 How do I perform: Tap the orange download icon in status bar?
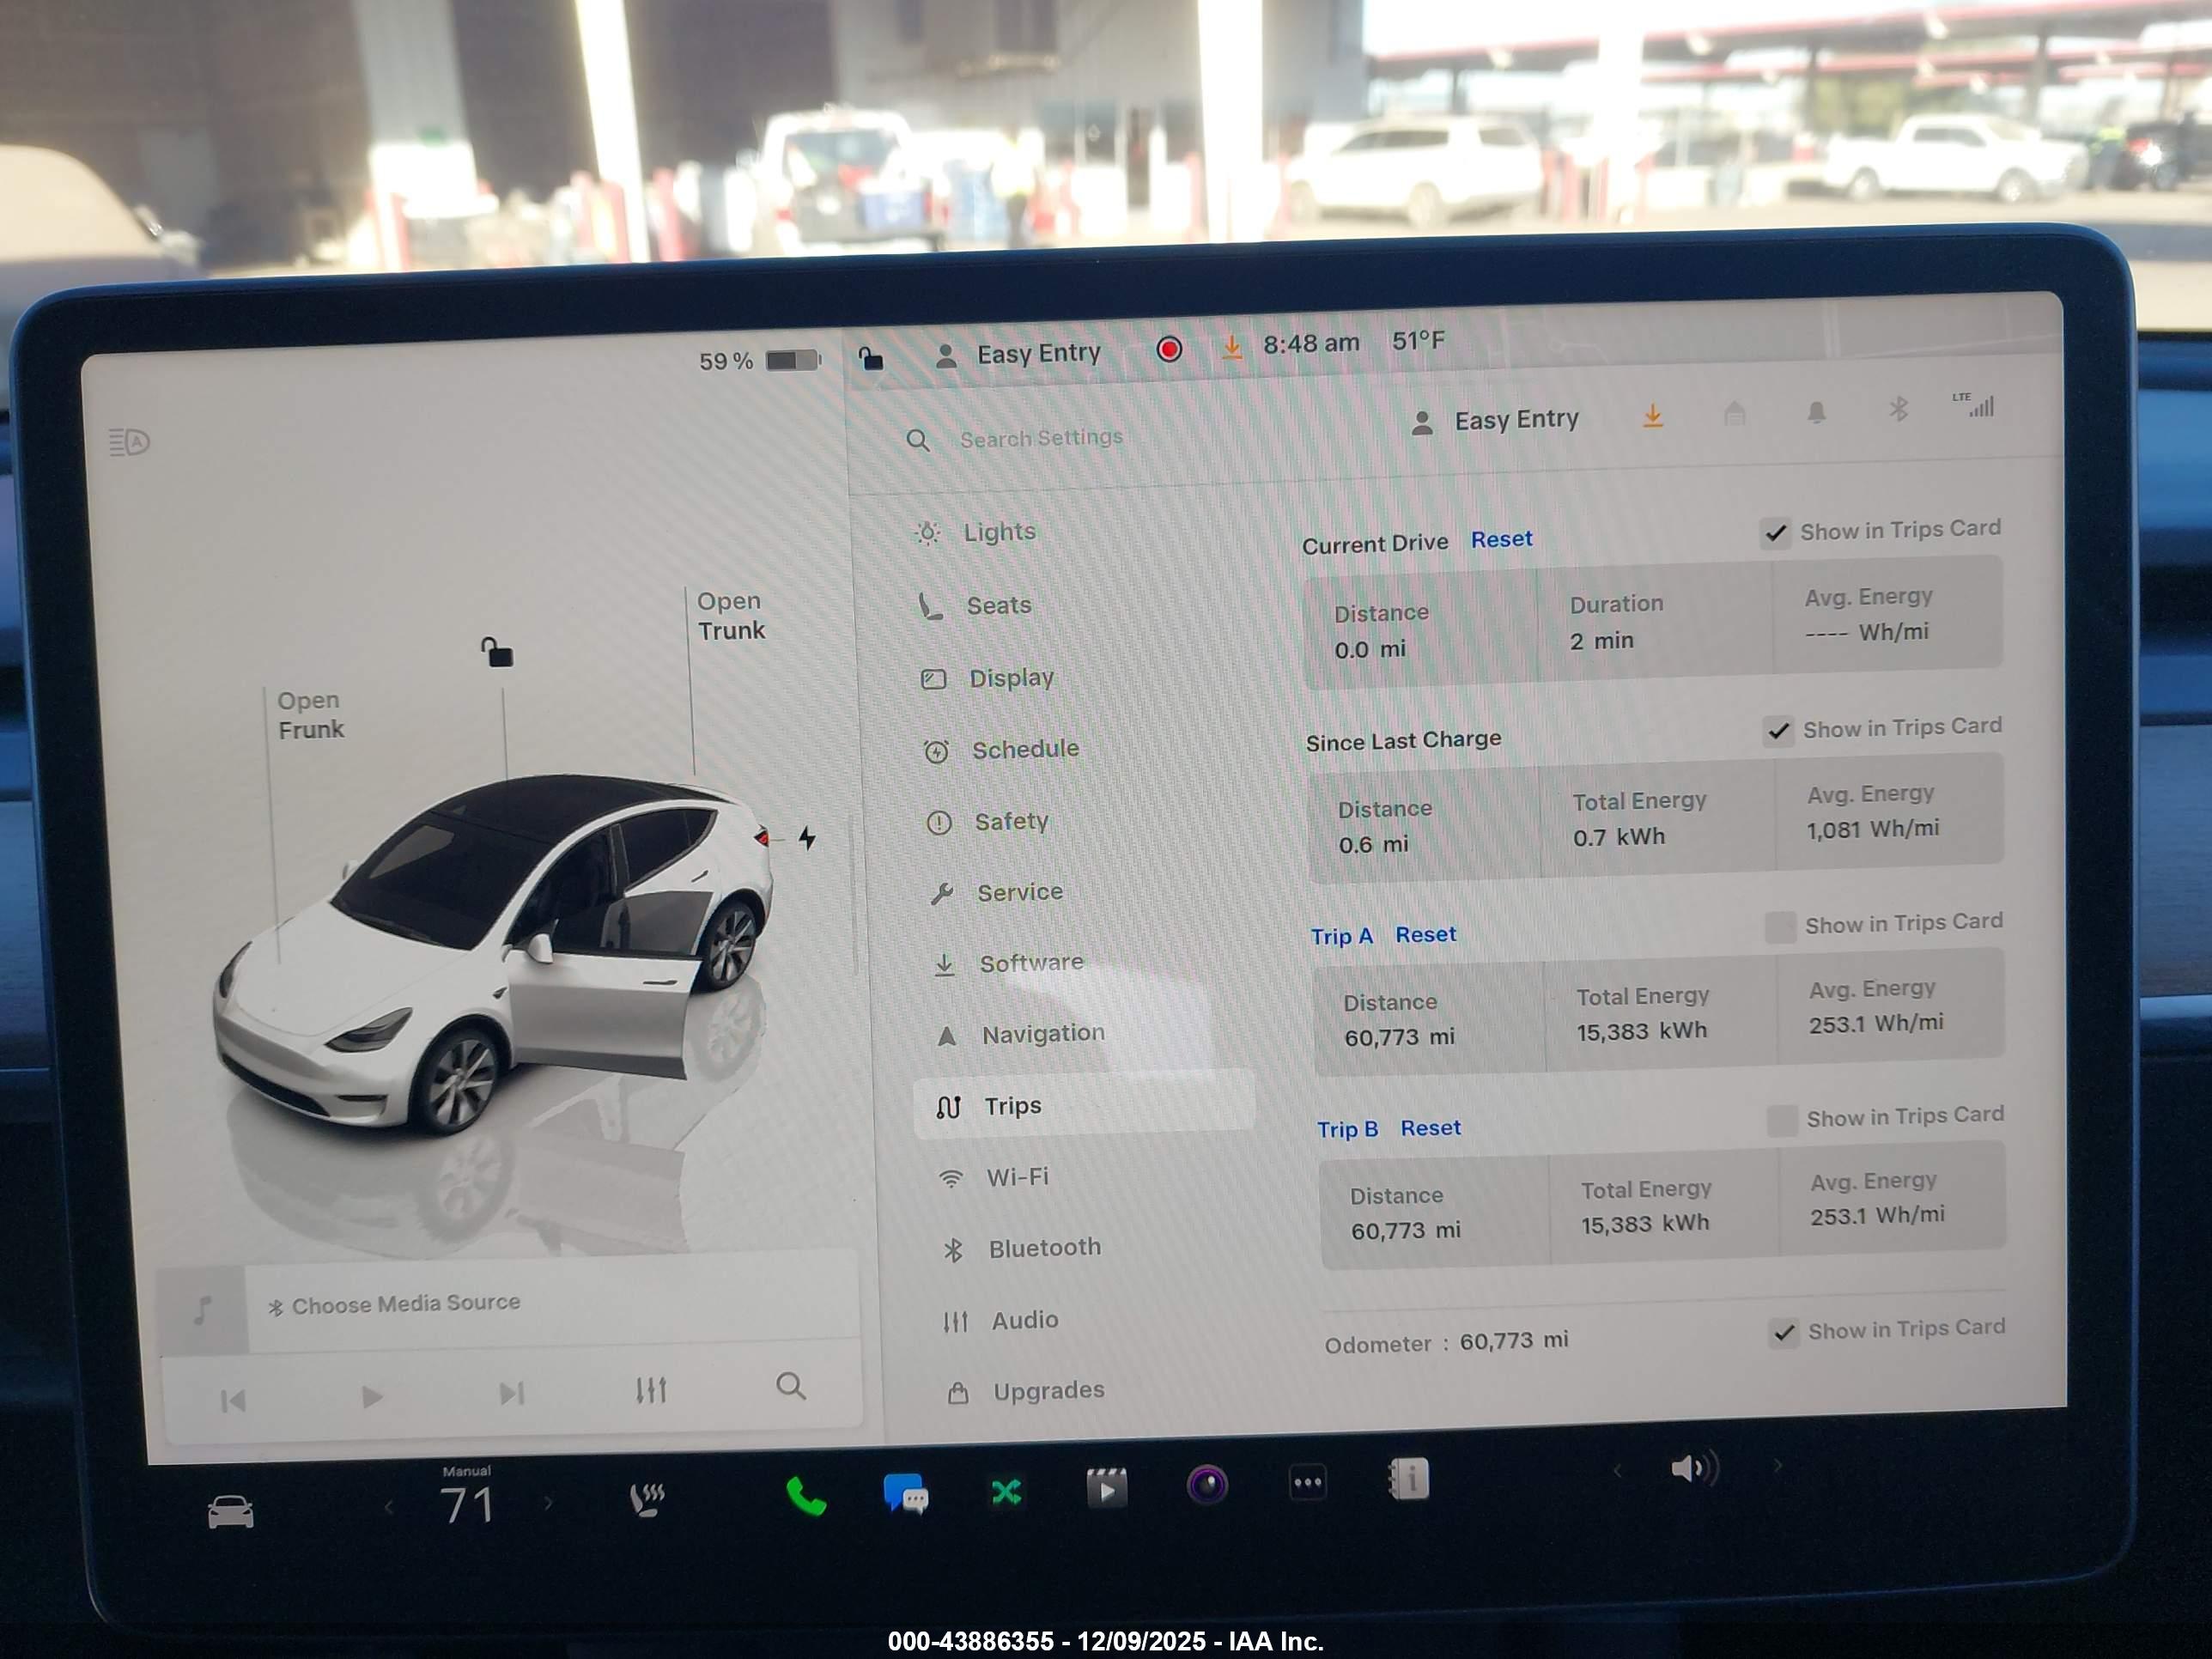coord(1232,346)
